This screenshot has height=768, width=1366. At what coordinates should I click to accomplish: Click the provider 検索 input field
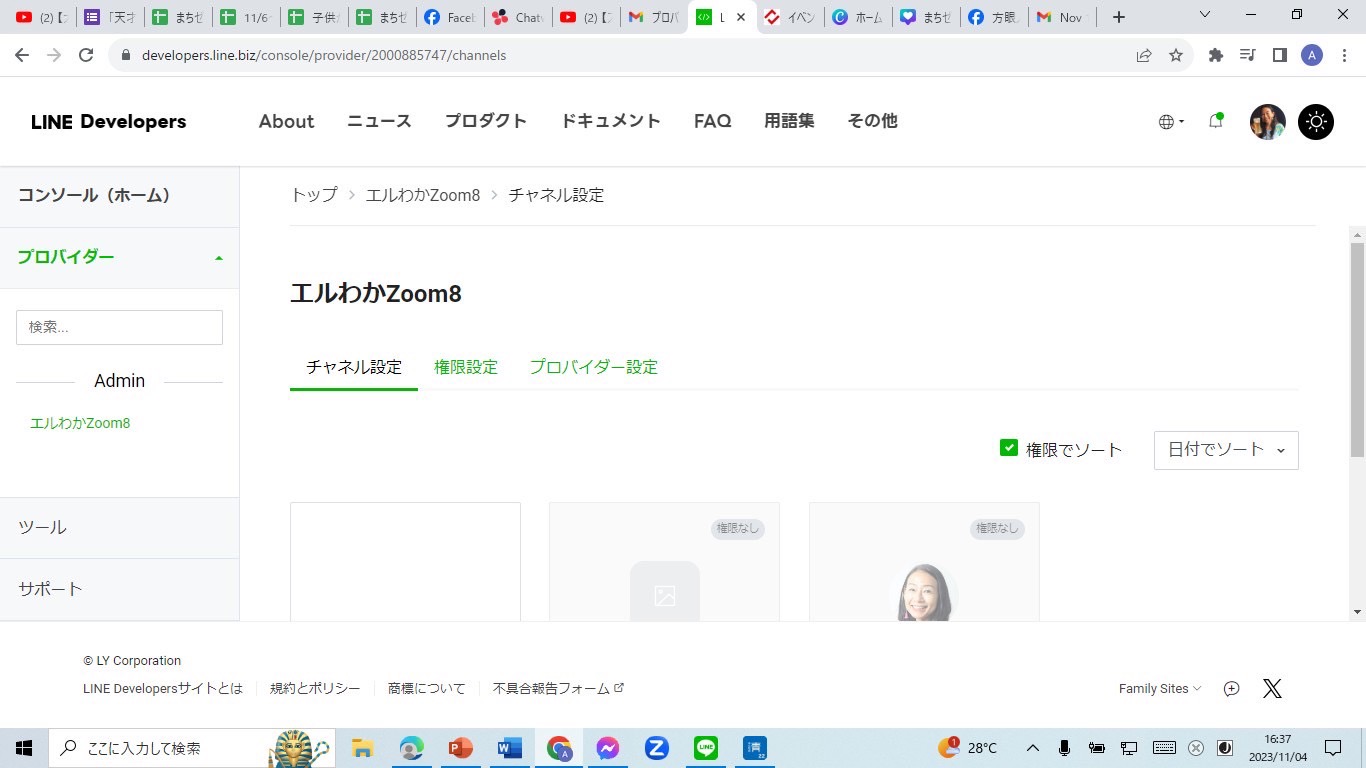[x=119, y=327]
